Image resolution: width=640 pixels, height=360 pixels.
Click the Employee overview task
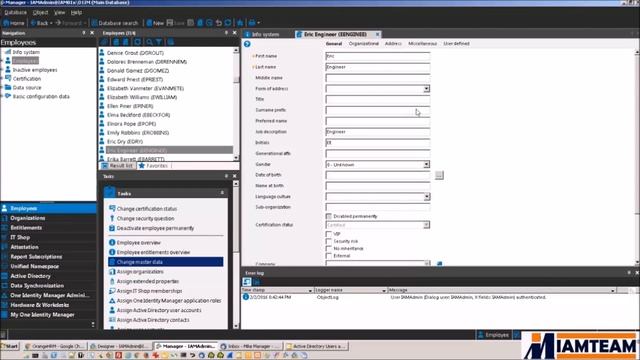138,242
